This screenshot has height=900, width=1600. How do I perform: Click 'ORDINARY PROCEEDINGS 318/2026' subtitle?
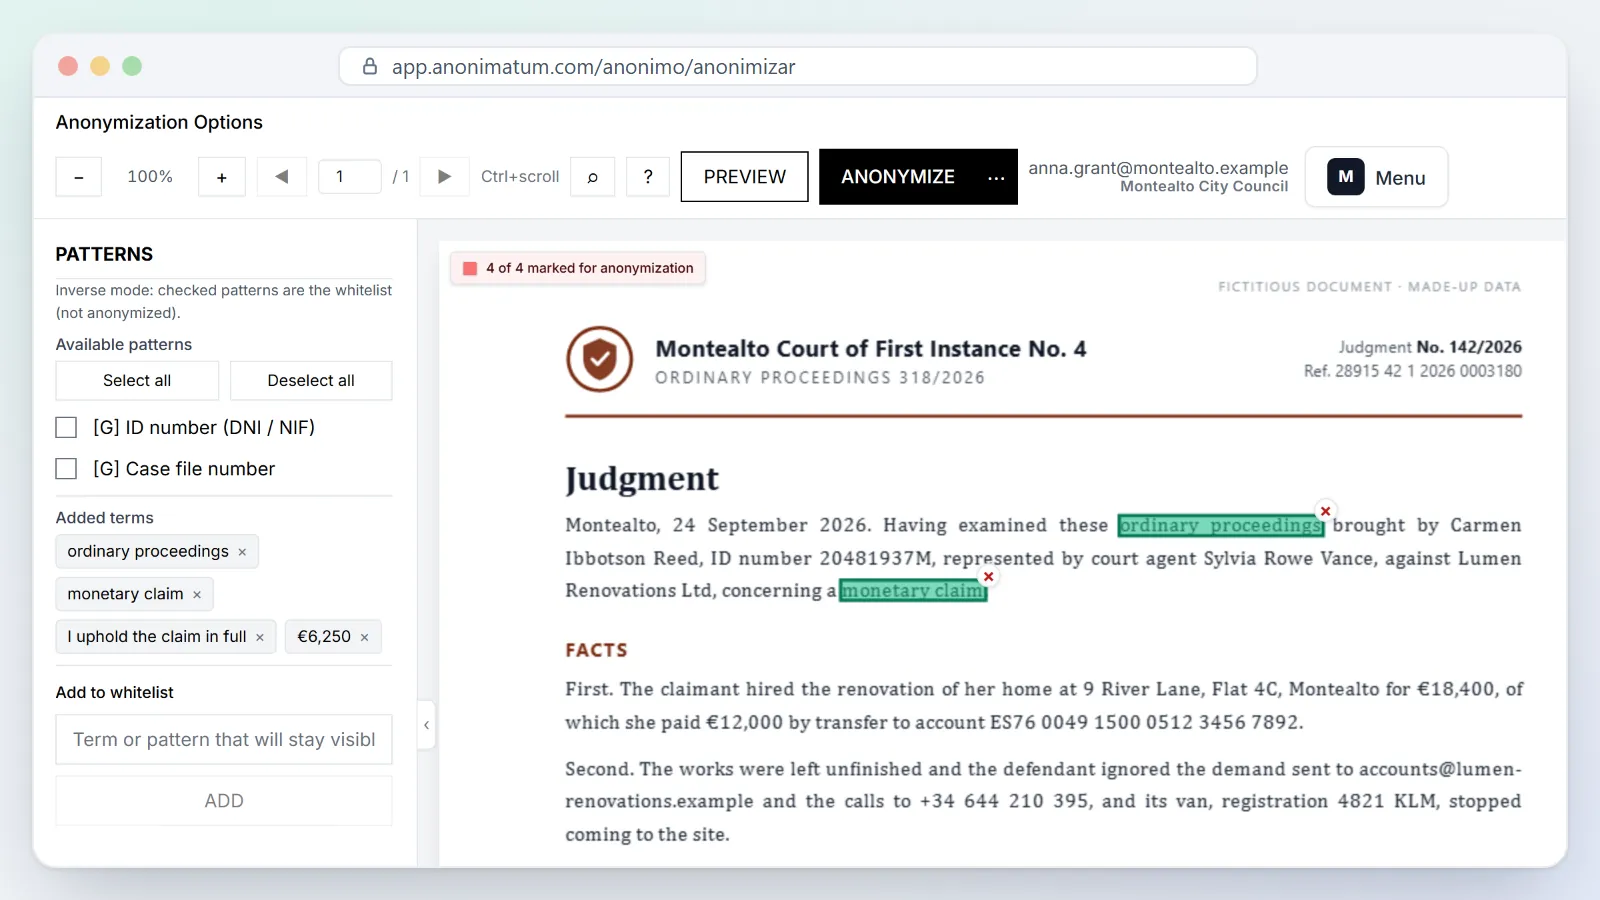(x=820, y=378)
